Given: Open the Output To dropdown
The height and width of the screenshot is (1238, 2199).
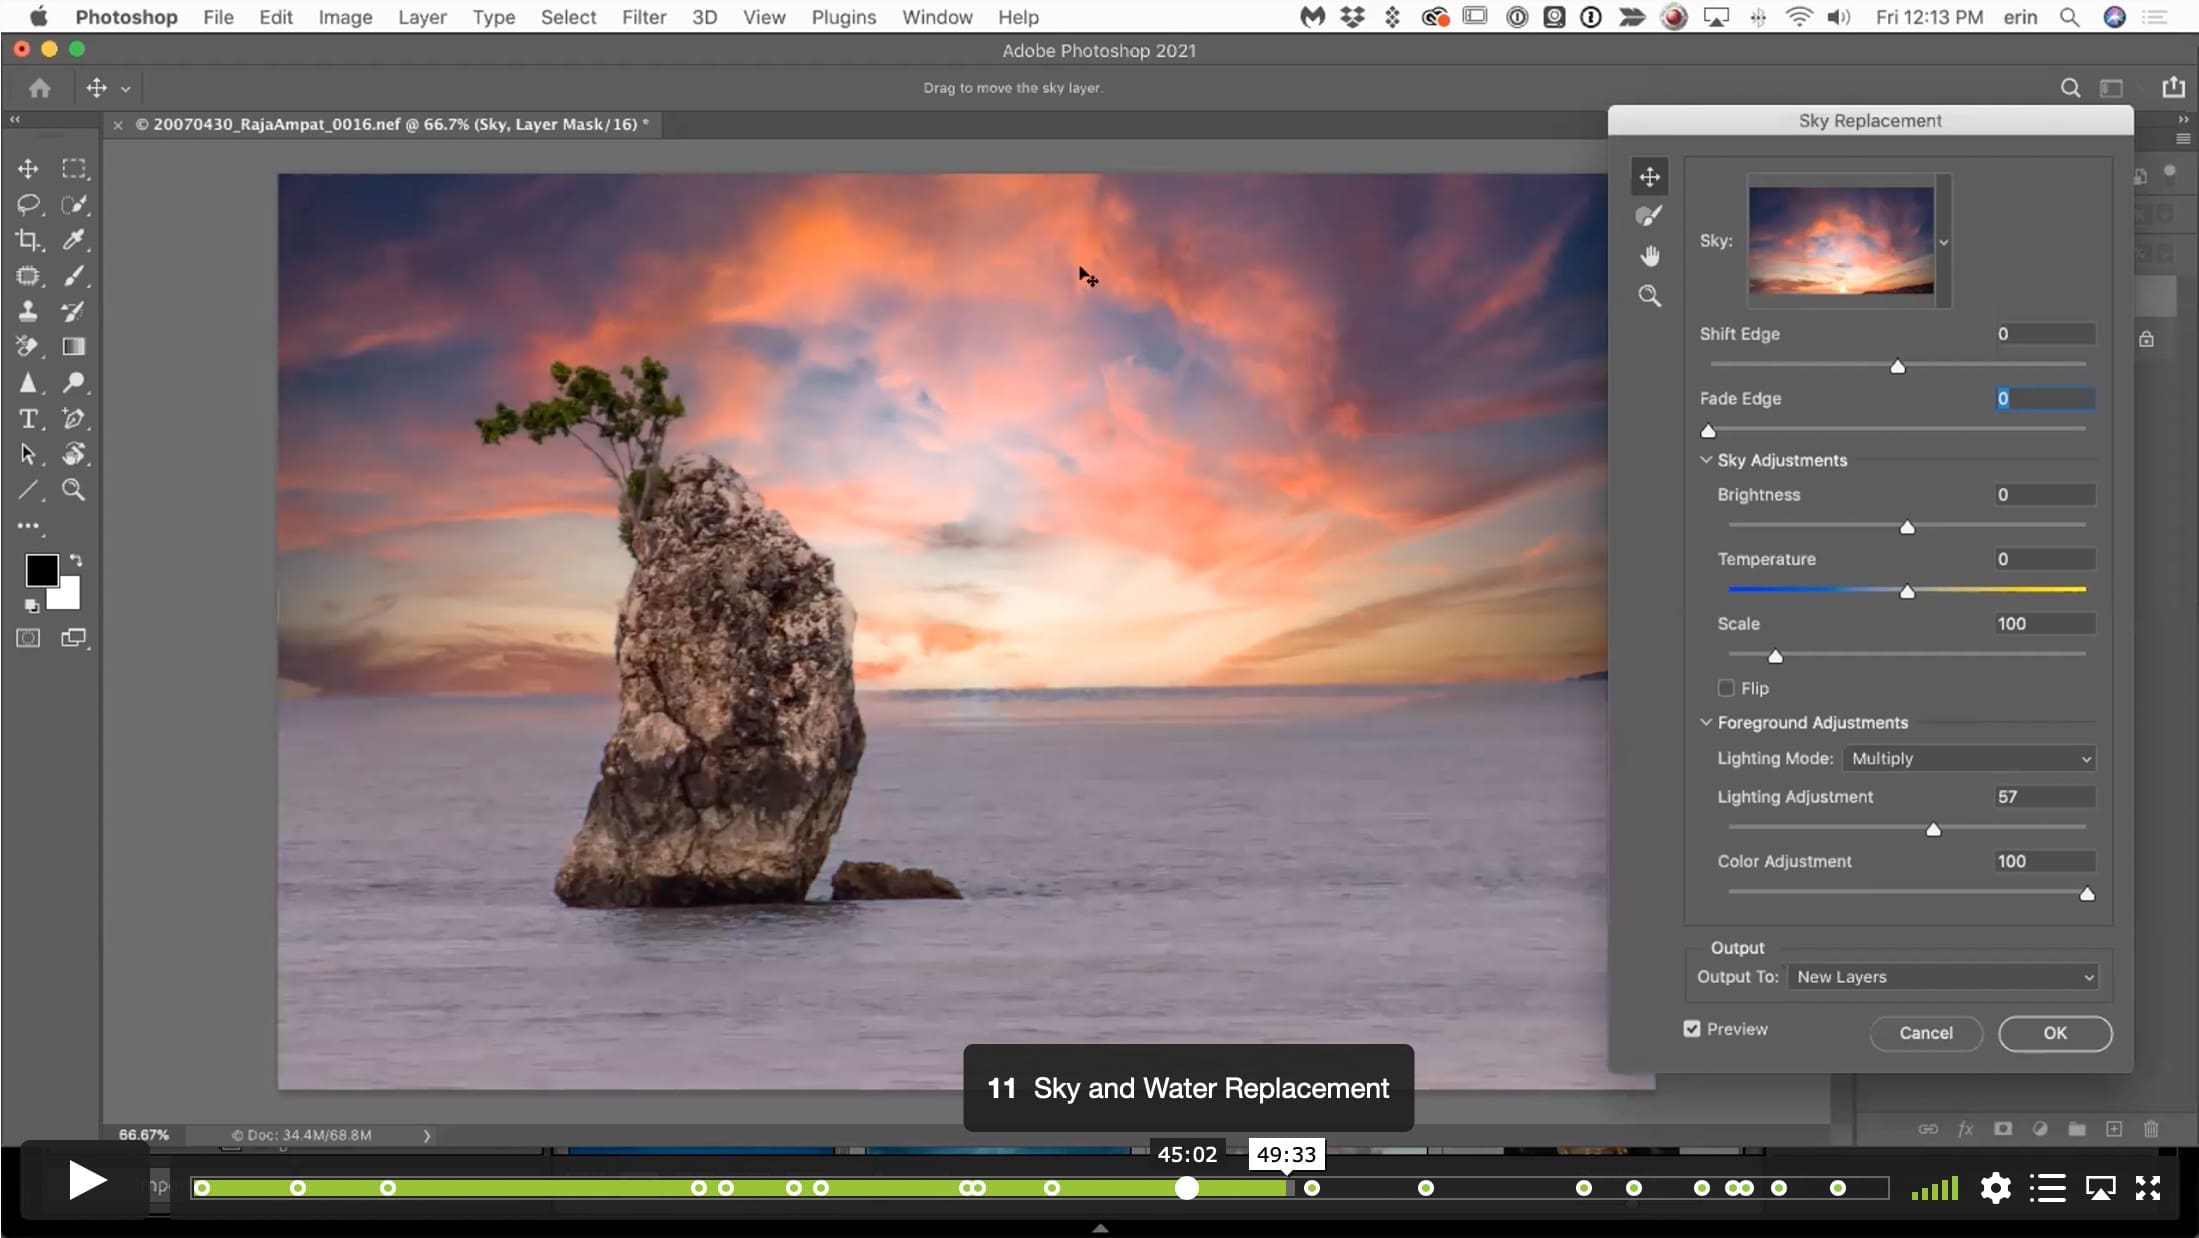Looking at the screenshot, I should (x=1943, y=977).
